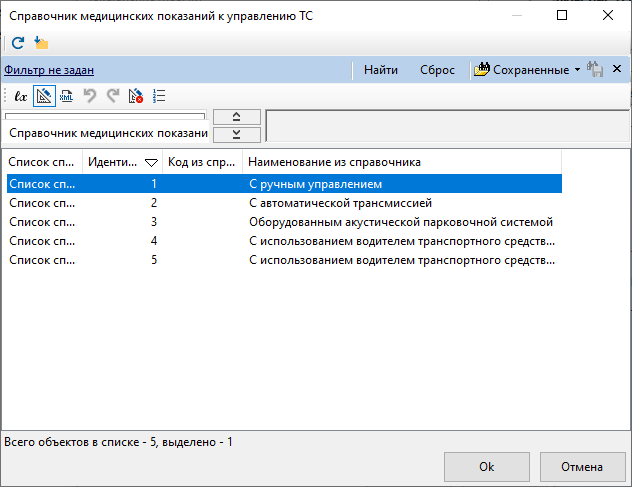This screenshot has width=632, height=487.
Task: Click the Сброс button
Action: tap(437, 70)
